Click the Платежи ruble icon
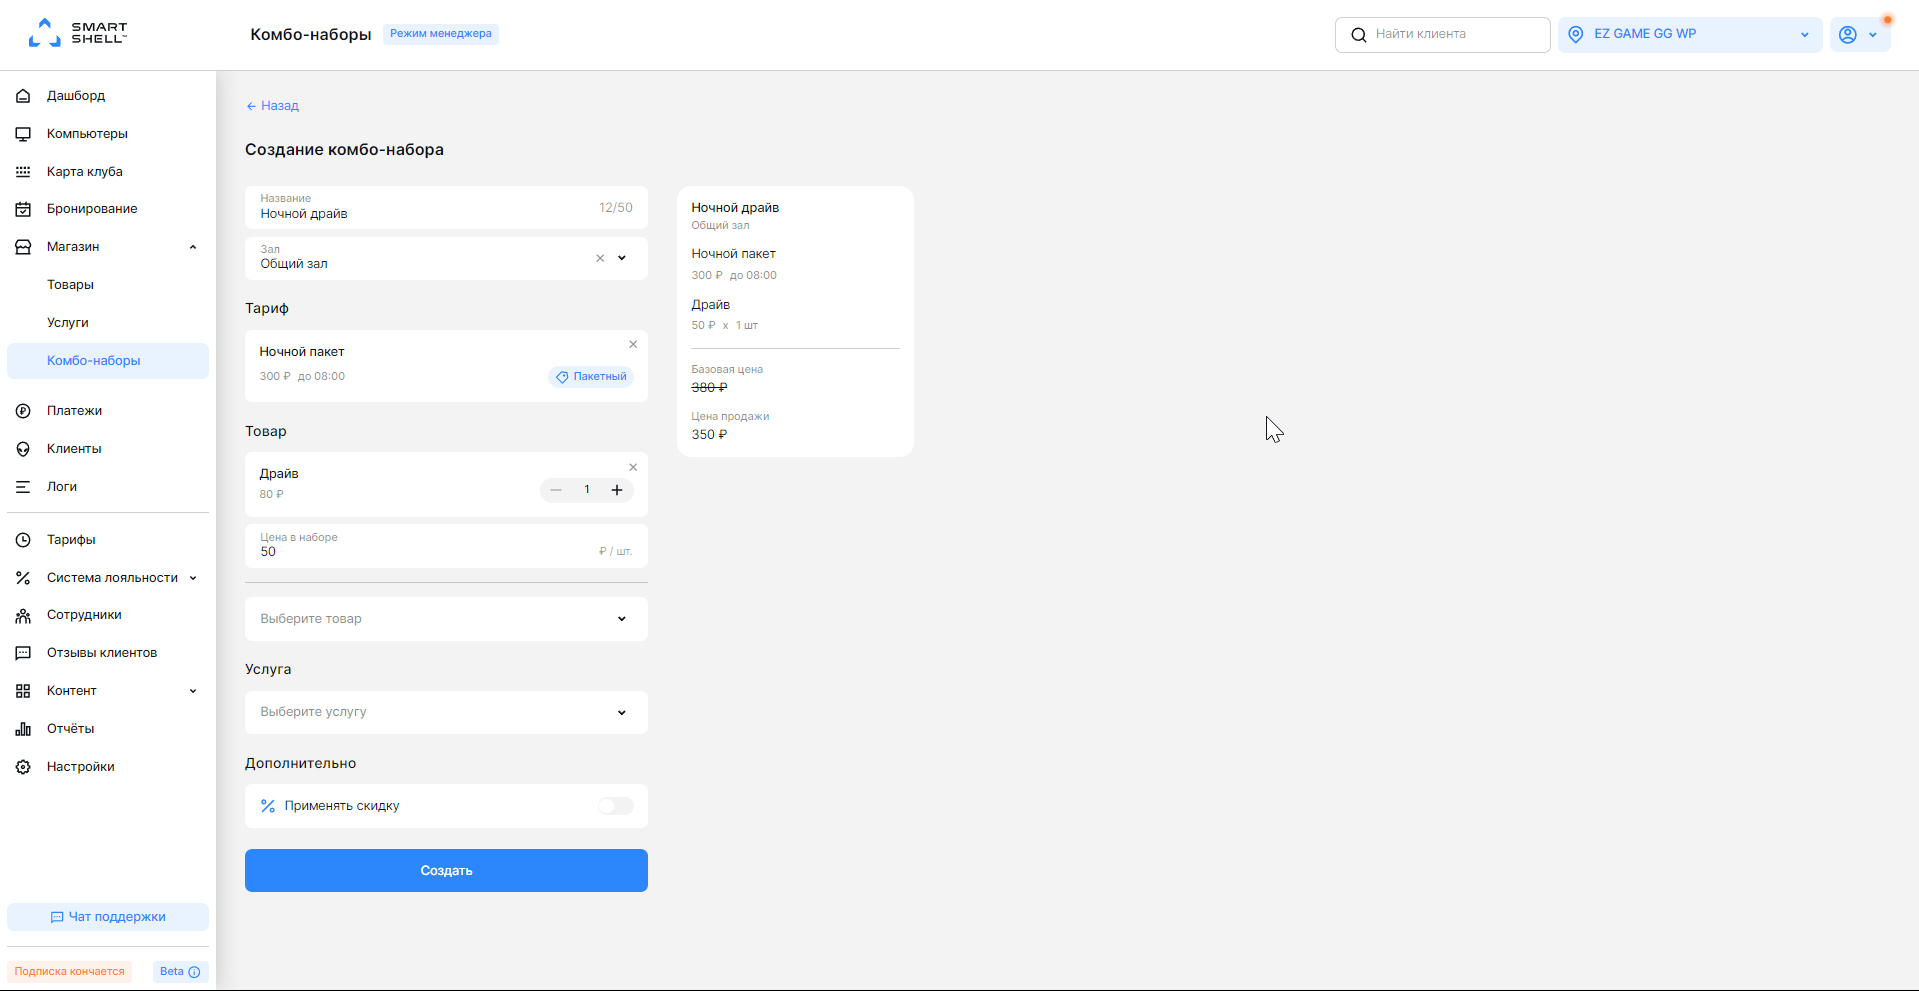Image resolution: width=1919 pixels, height=991 pixels. tap(23, 411)
